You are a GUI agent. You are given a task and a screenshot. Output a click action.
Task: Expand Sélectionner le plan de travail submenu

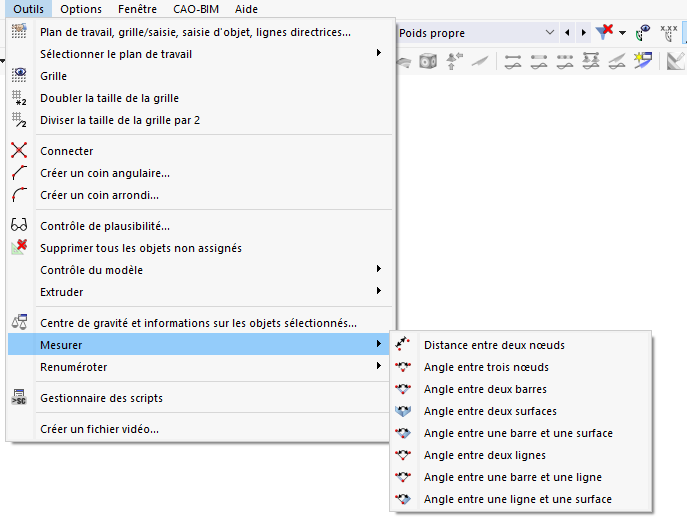379,53
